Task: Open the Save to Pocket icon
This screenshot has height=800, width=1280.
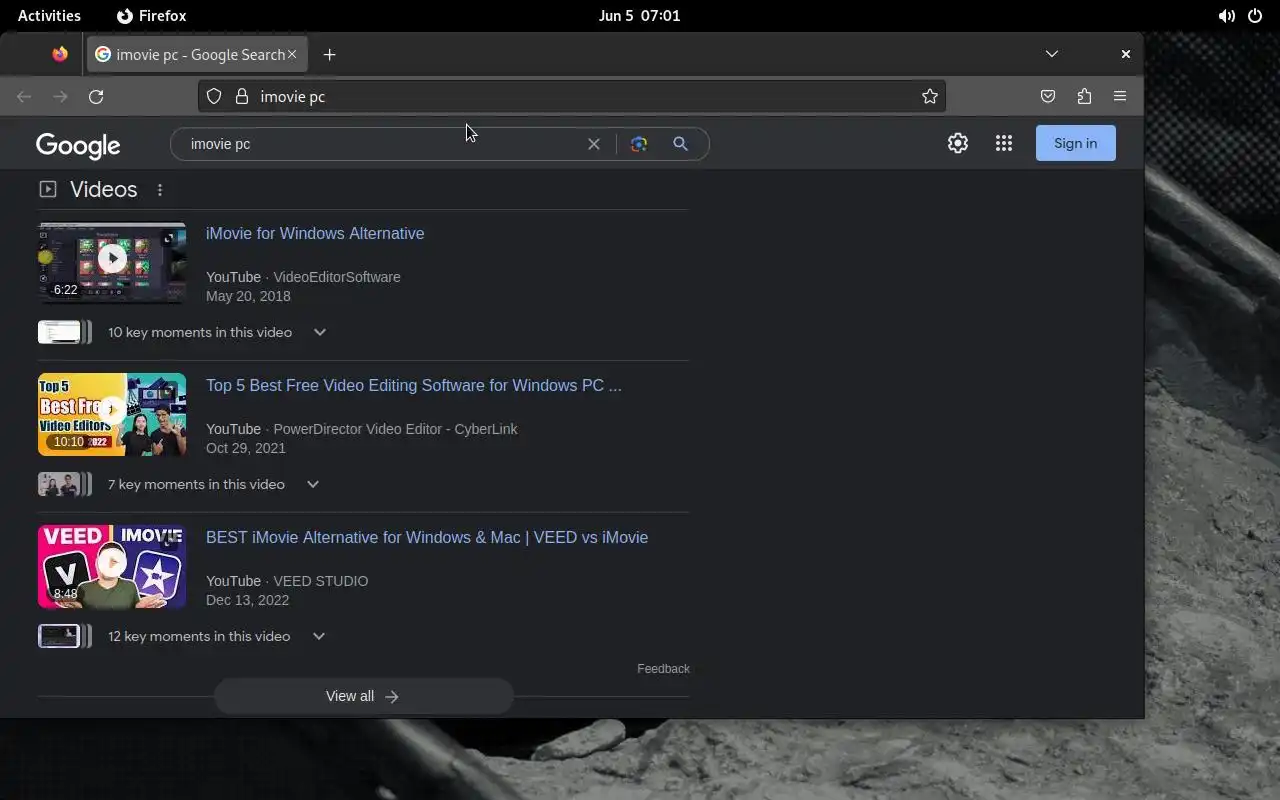Action: (1048, 96)
